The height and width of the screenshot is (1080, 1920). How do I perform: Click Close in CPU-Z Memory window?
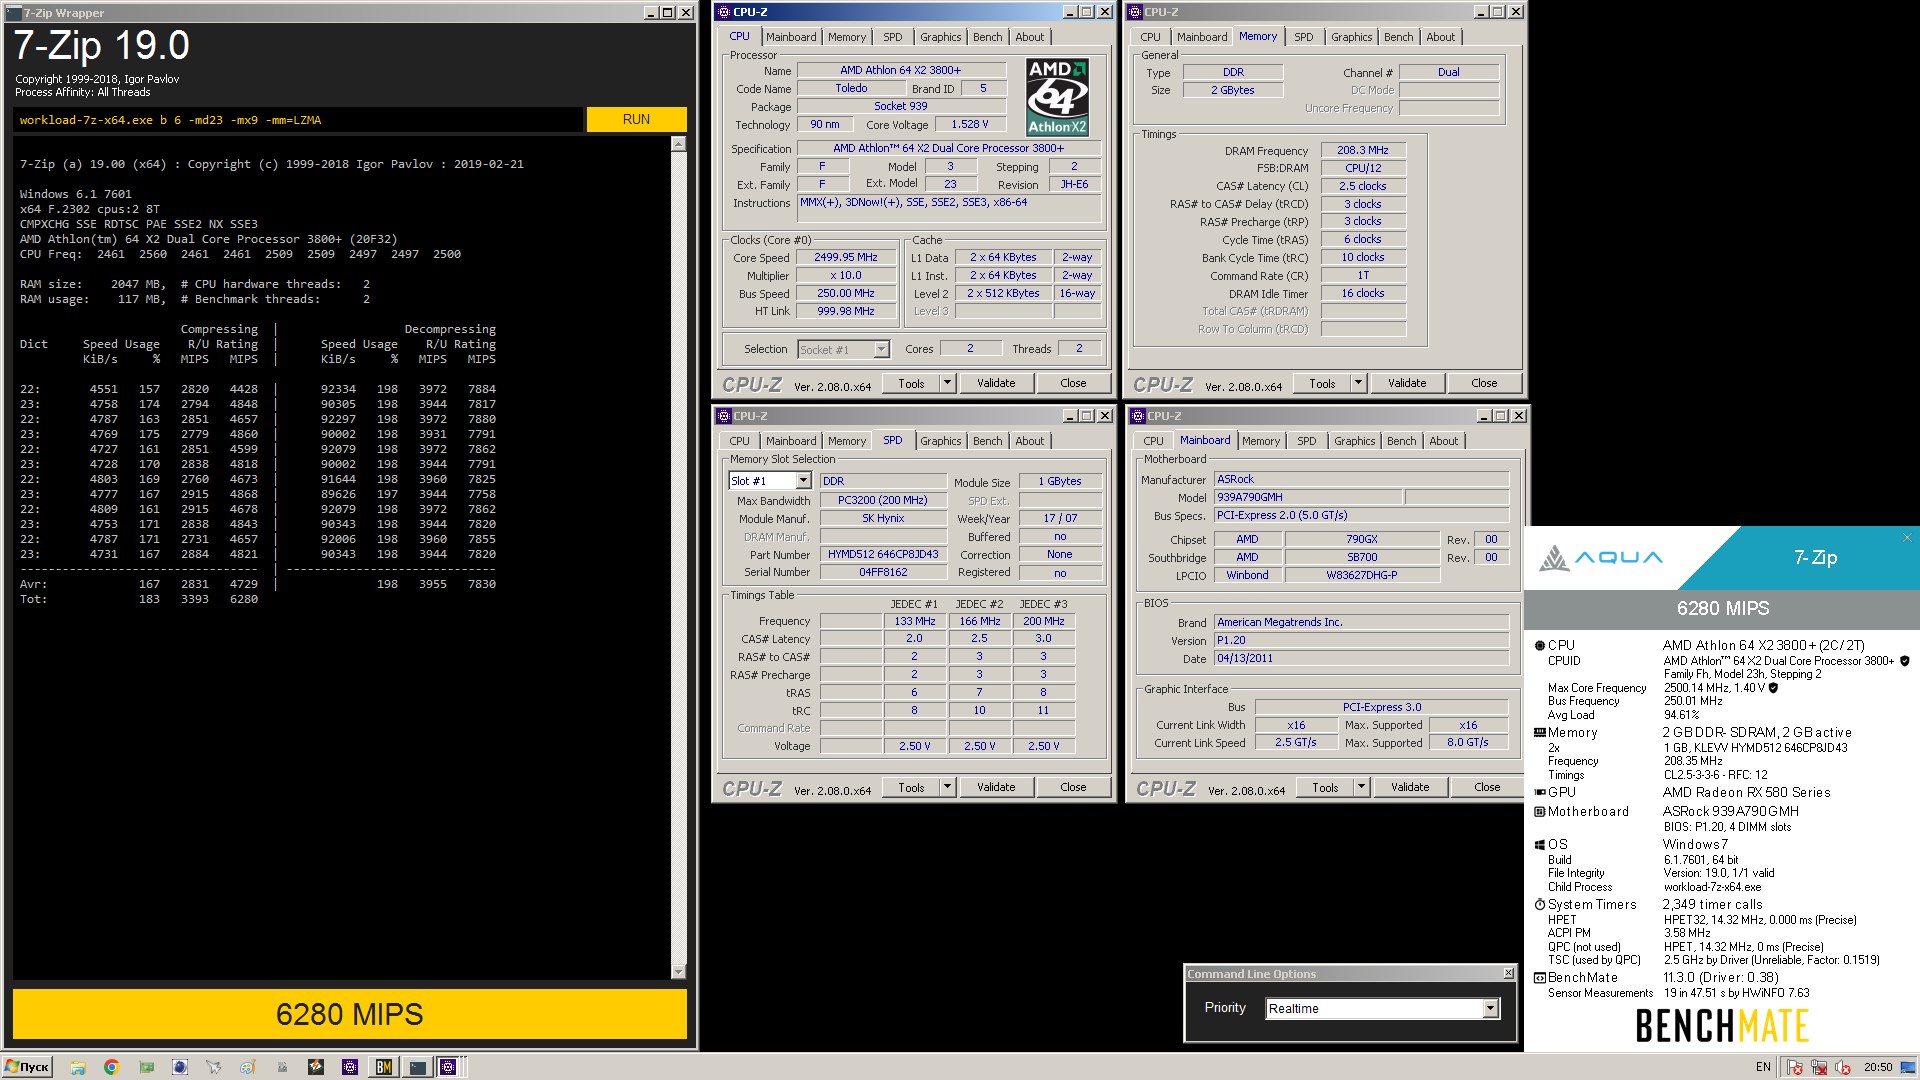[x=1484, y=383]
